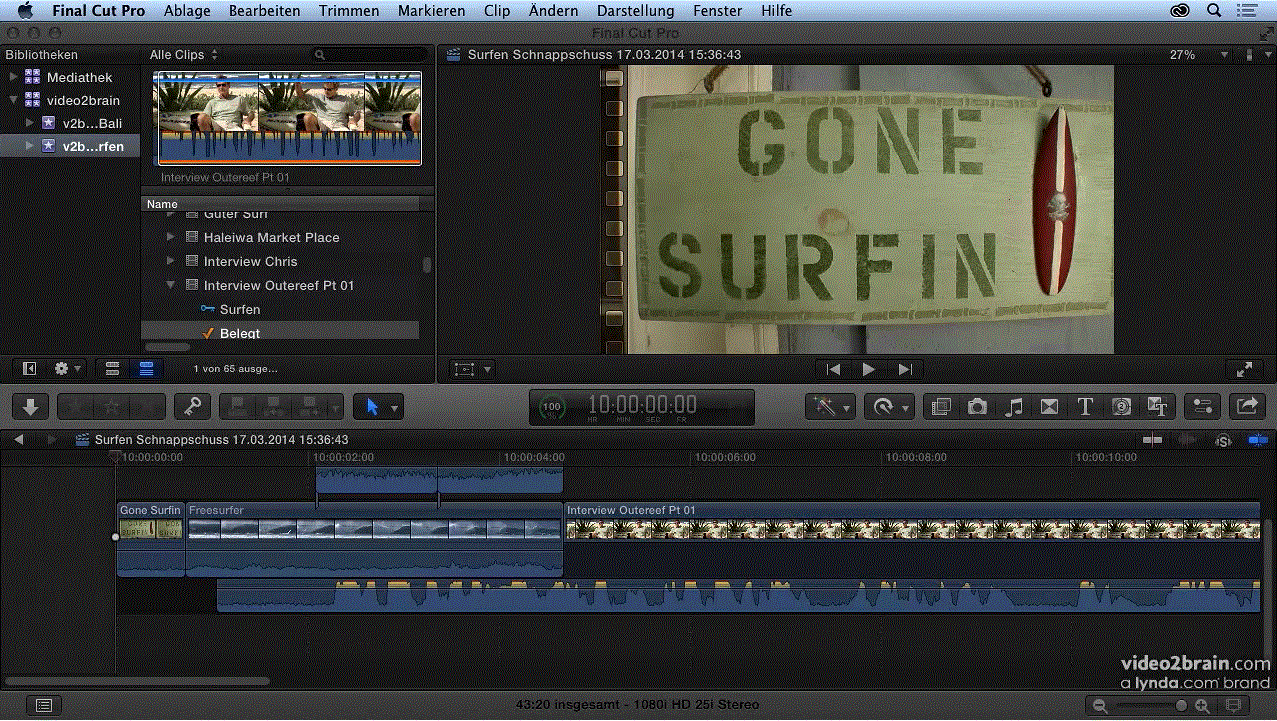
Task: Open the Ablage menu
Action: [x=187, y=11]
